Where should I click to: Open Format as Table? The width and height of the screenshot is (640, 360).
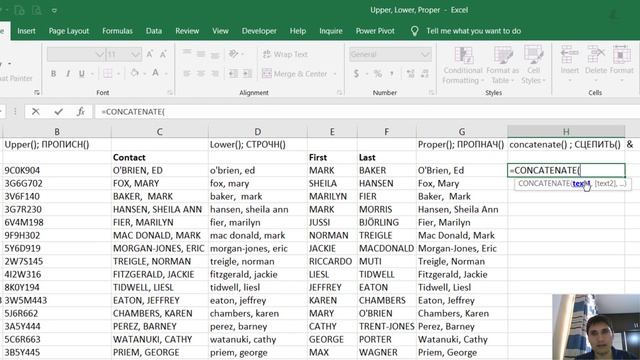click(502, 65)
